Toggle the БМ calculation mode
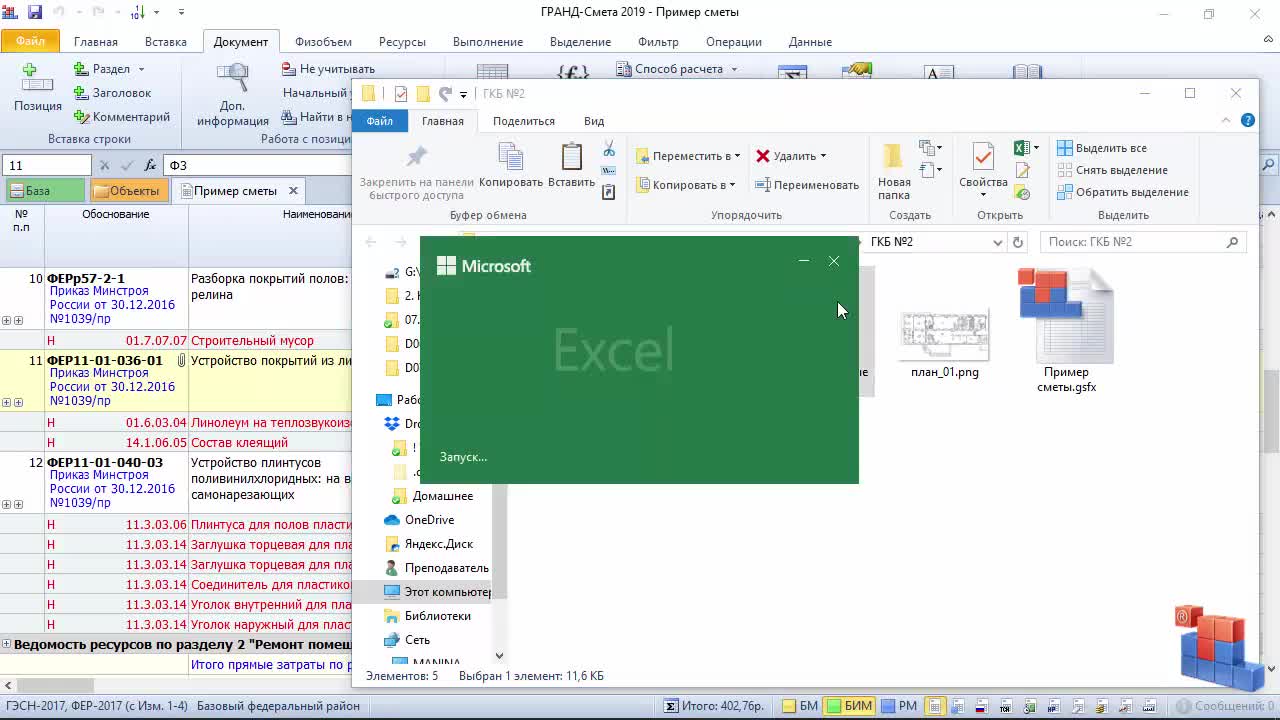This screenshot has width=1280, height=720. click(800, 706)
